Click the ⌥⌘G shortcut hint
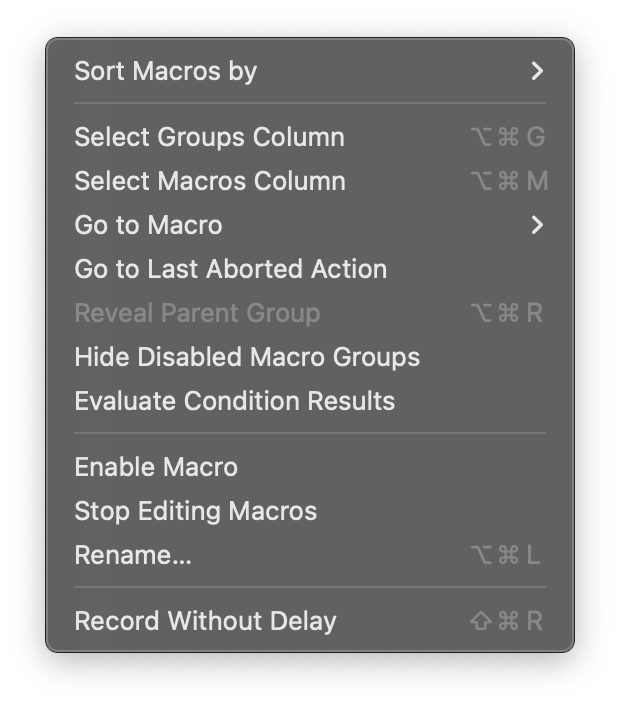Viewport: 620px width, 706px height. (x=507, y=137)
